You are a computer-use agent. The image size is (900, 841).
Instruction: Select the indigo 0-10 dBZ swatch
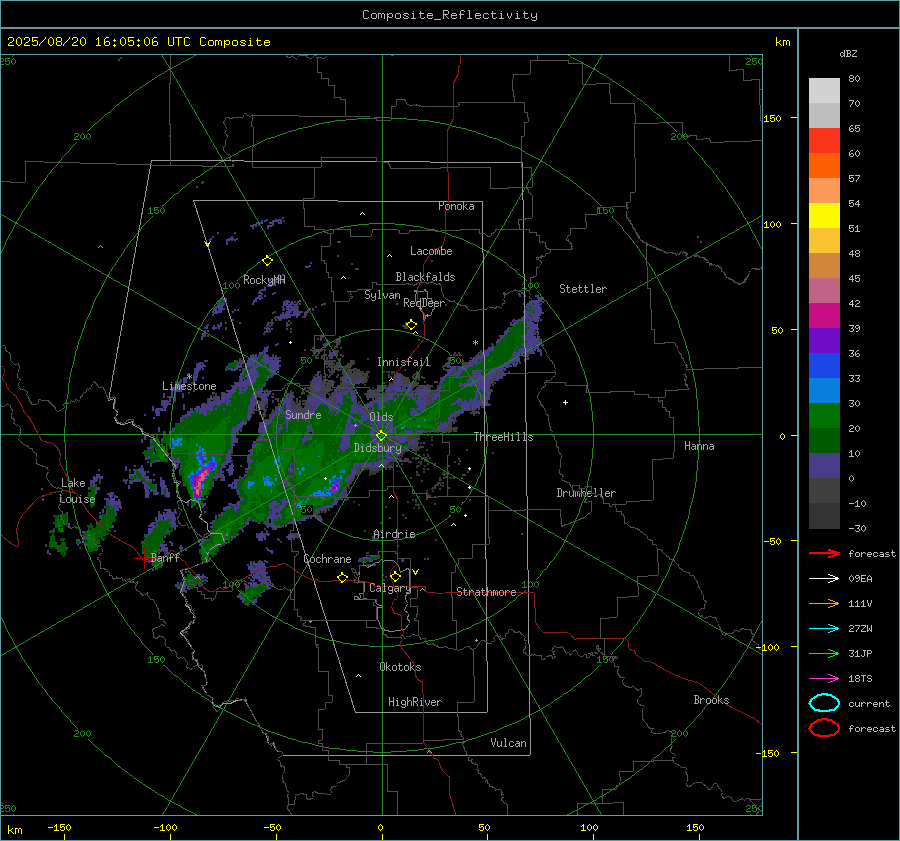click(x=824, y=466)
